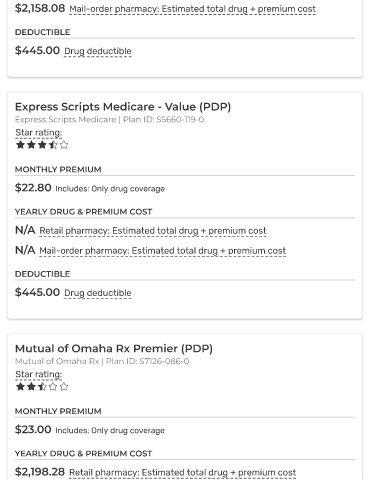Click the Express Scripts Plan ID S5660-119-0 text
Screen dimensions: 370x480
pos(163,120)
